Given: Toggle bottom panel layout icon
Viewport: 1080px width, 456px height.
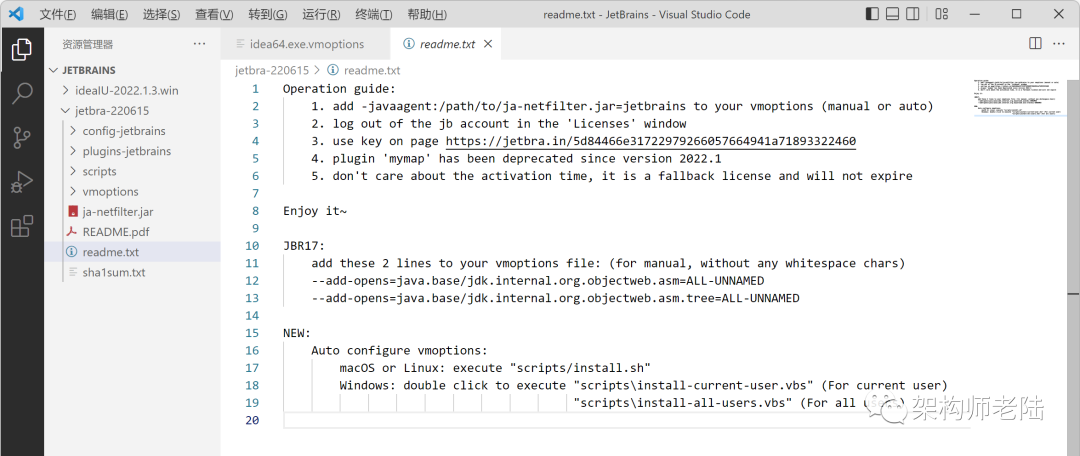Looking at the screenshot, I should coord(892,14).
